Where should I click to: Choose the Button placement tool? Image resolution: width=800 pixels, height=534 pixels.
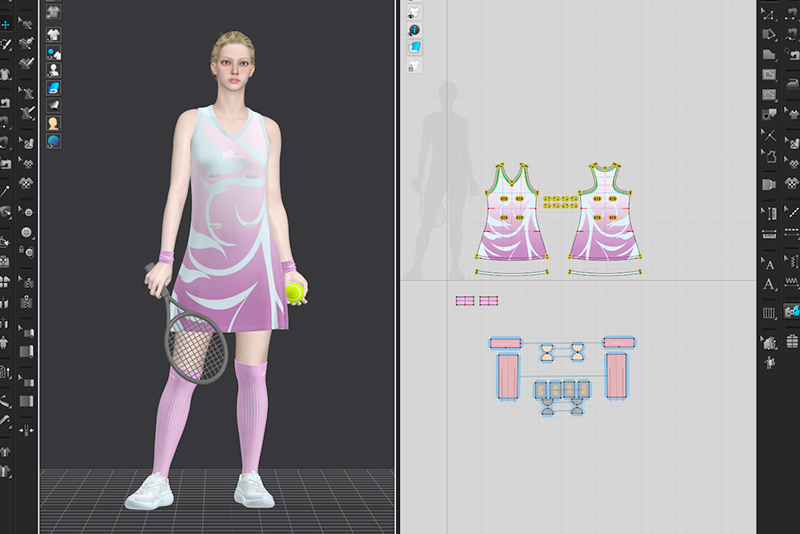tap(27, 232)
